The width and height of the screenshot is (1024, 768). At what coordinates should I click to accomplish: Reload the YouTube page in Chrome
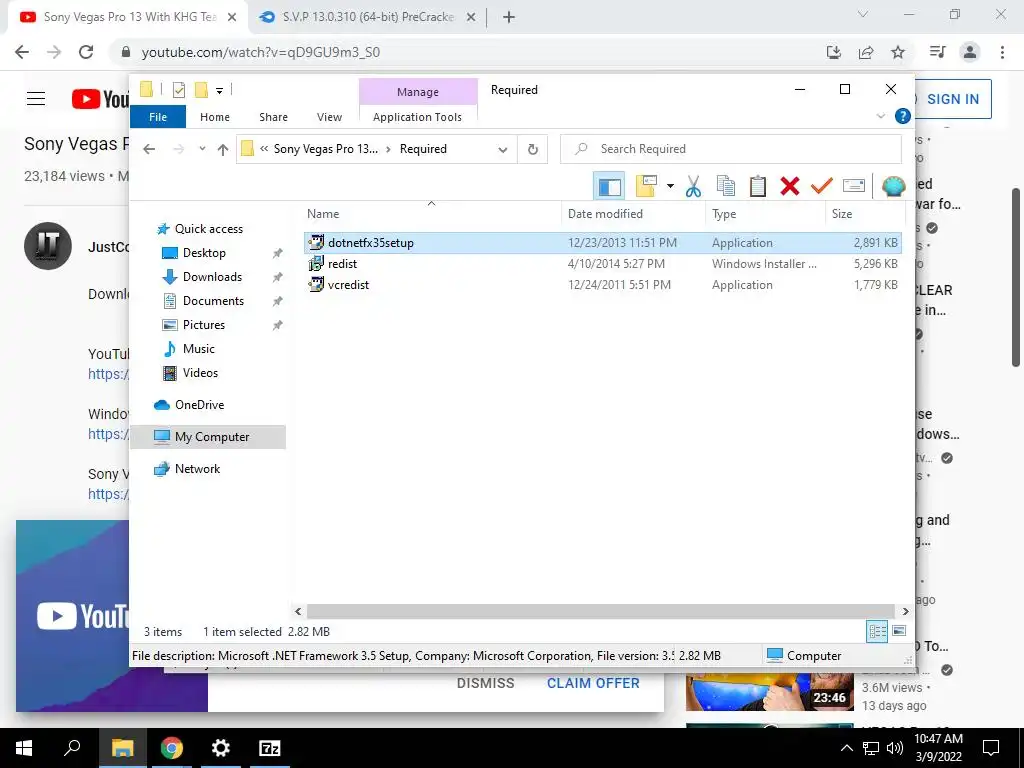coord(86,52)
